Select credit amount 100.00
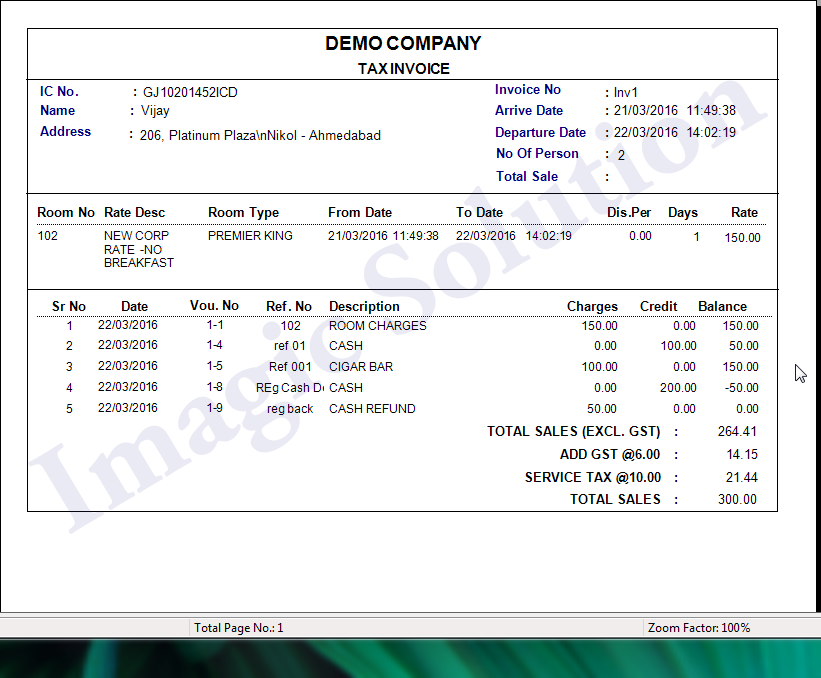 pos(678,346)
